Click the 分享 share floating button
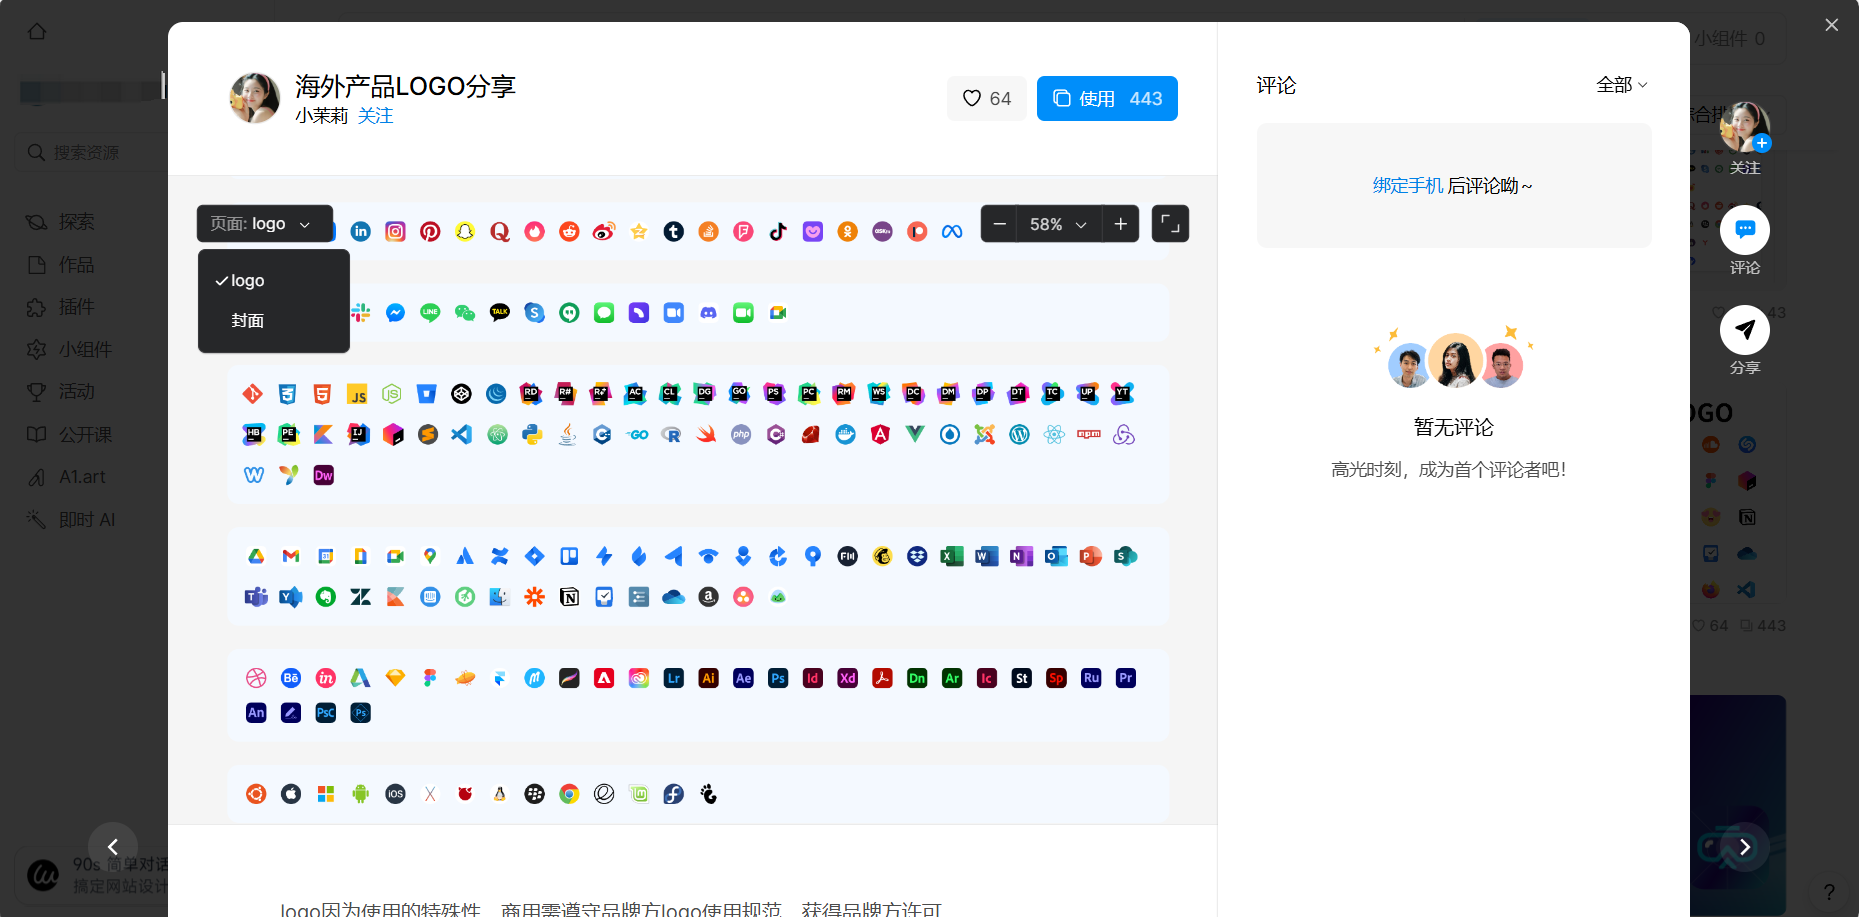 pyautogui.click(x=1745, y=330)
